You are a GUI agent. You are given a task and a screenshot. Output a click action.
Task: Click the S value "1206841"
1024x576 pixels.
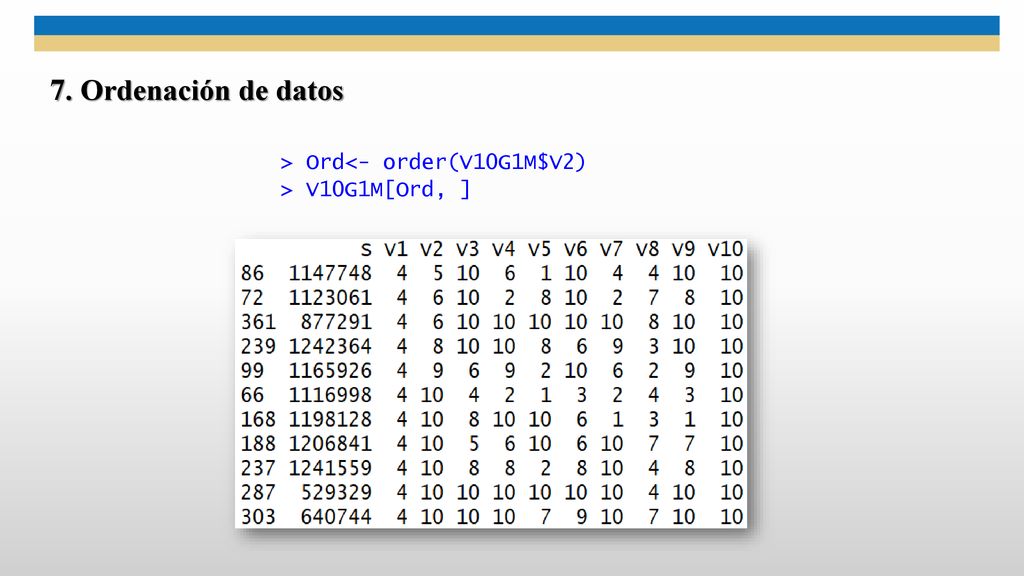(330, 444)
